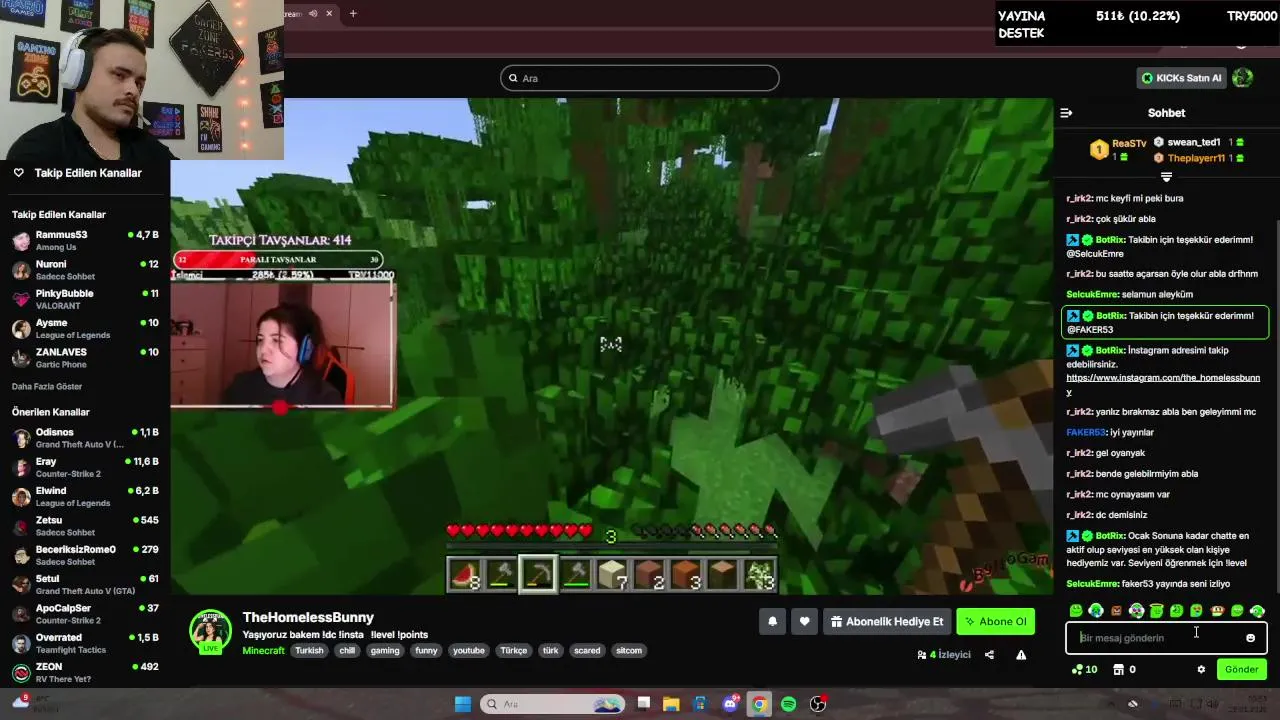Open chat settings gear icon
Image resolution: width=1280 pixels, height=720 pixels.
[1201, 669]
